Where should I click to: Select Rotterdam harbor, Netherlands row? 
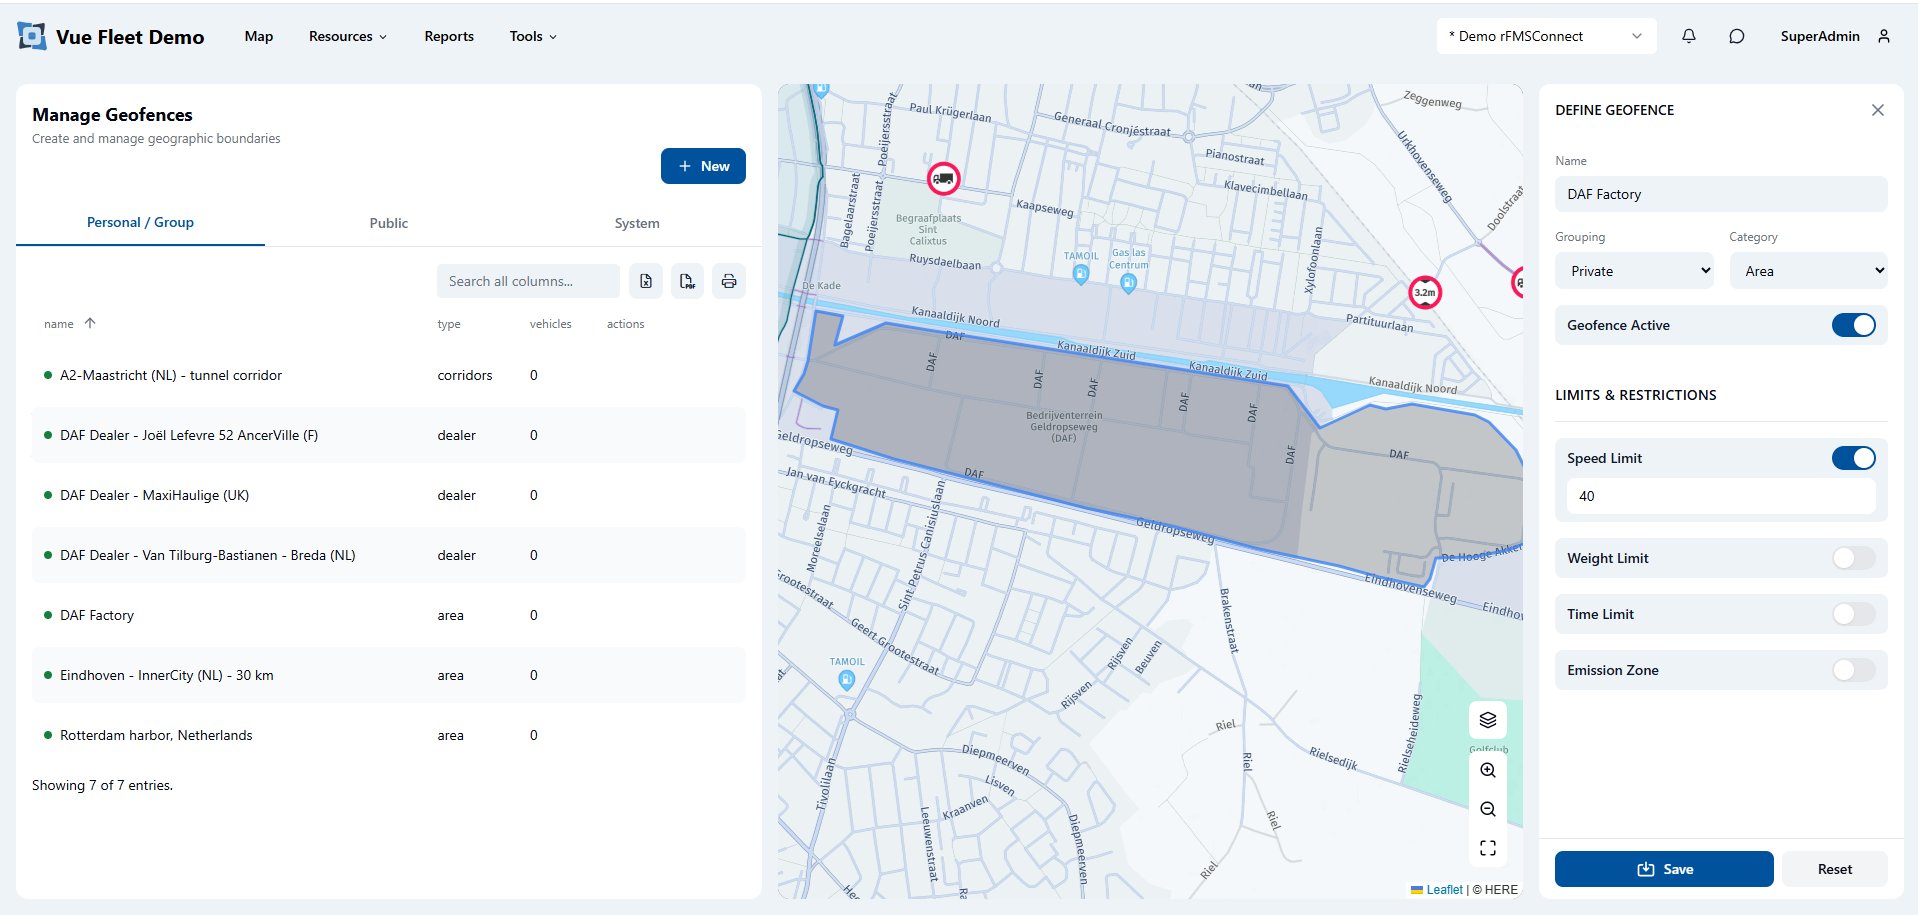[x=389, y=735]
